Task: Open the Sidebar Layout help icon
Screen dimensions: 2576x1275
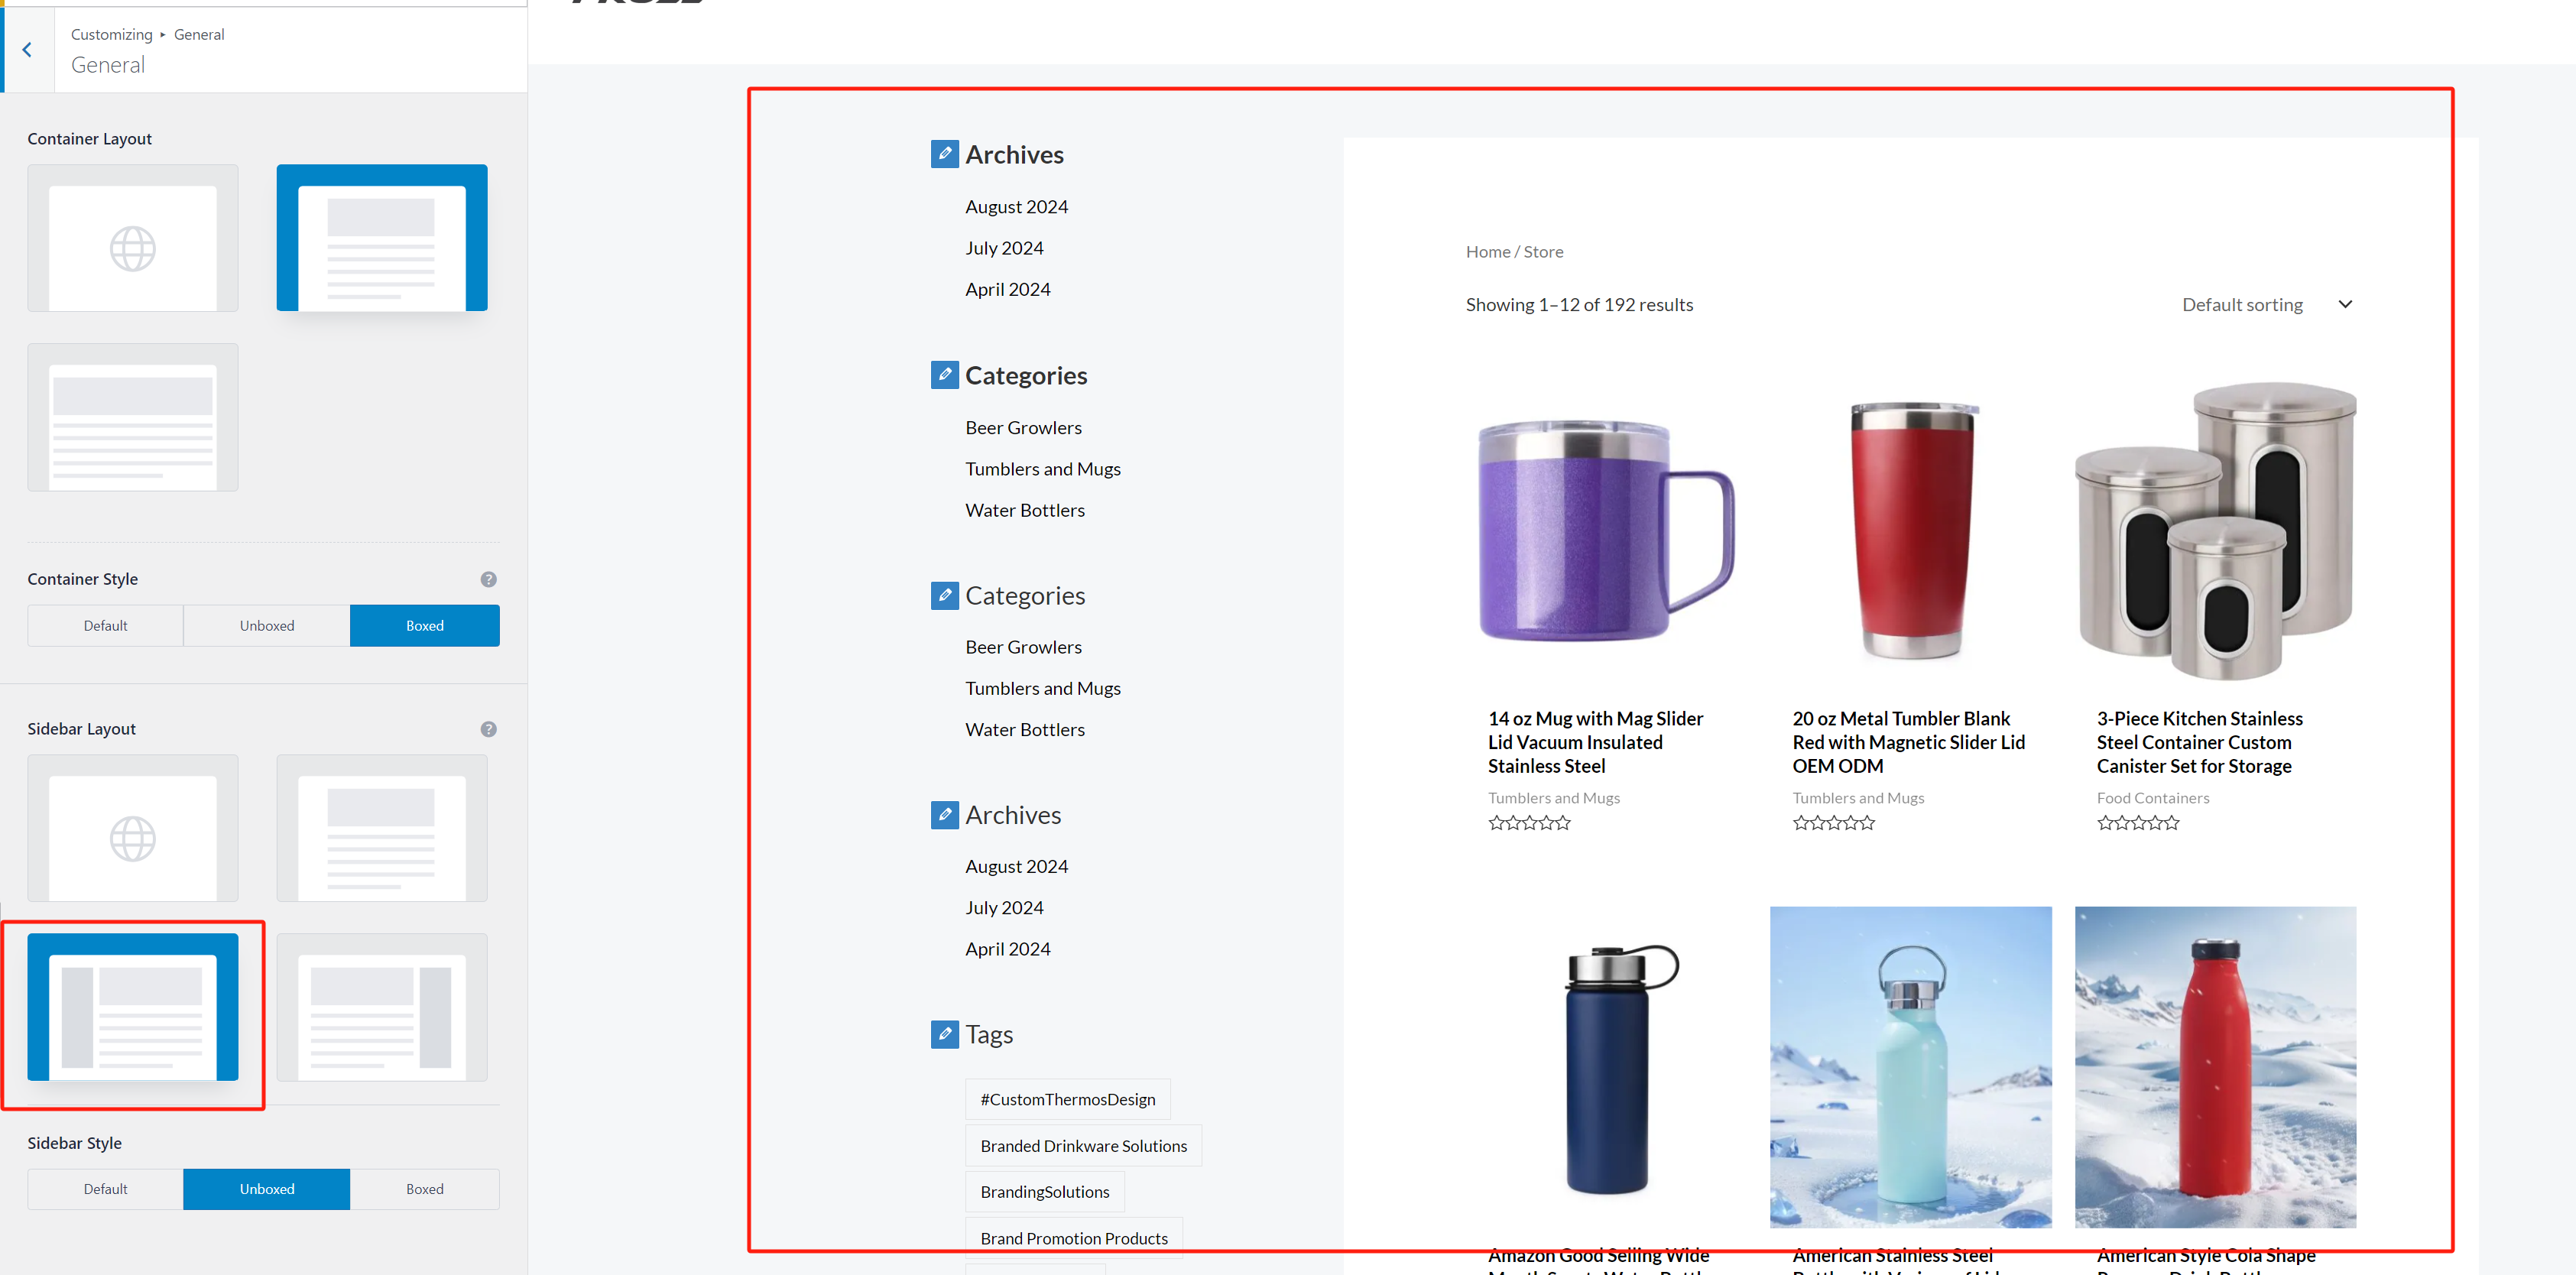Action: (x=488, y=729)
